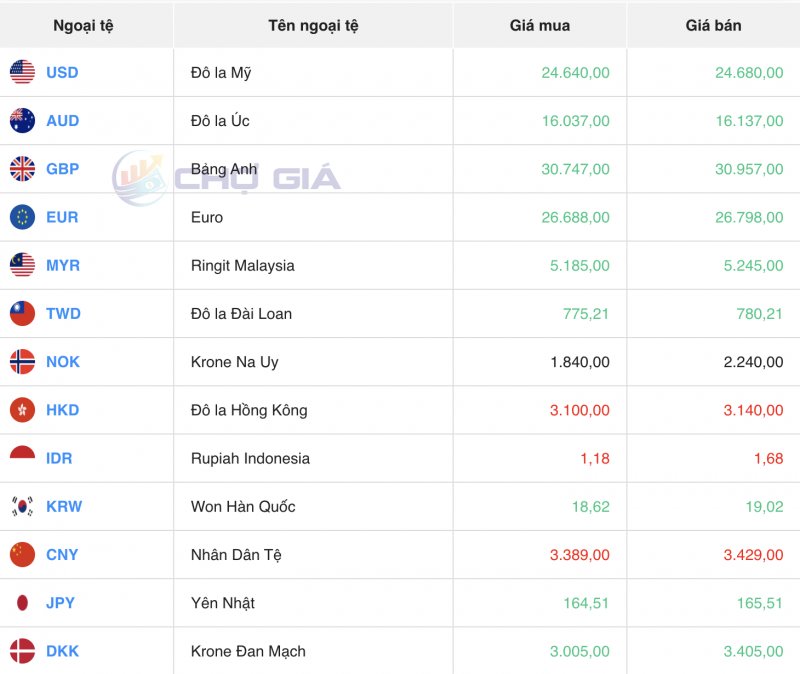
Task: Open the EUR currency link
Action: point(62,217)
